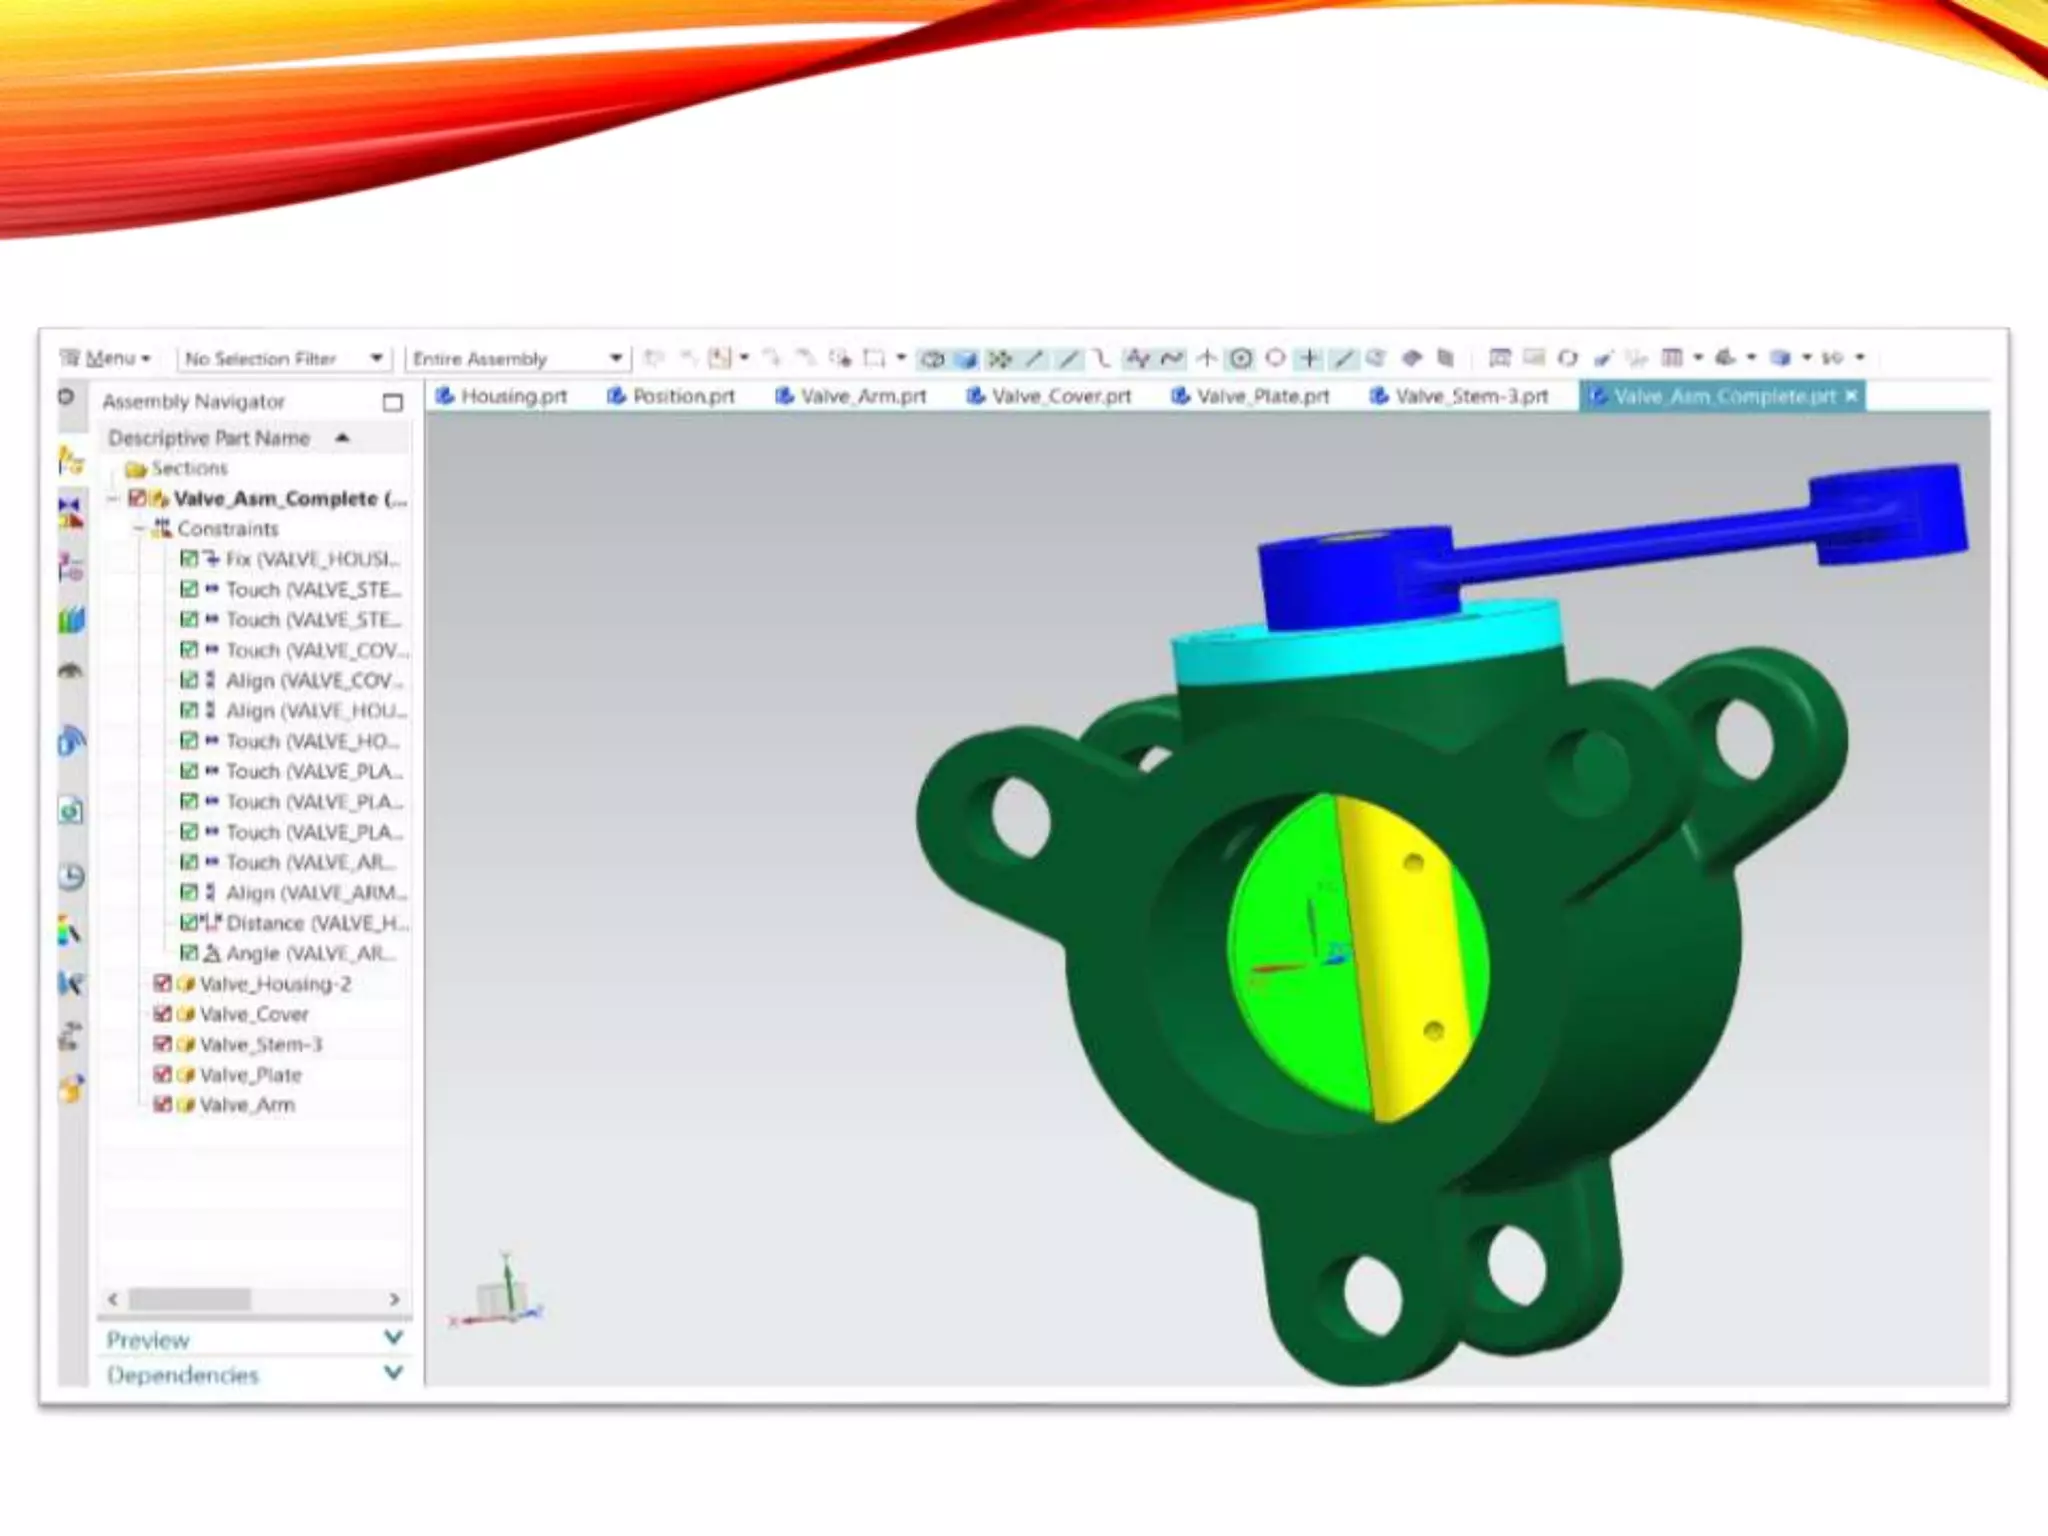Disable the Distance constraint checkbox
The width and height of the screenshot is (2048, 1536).
188,923
